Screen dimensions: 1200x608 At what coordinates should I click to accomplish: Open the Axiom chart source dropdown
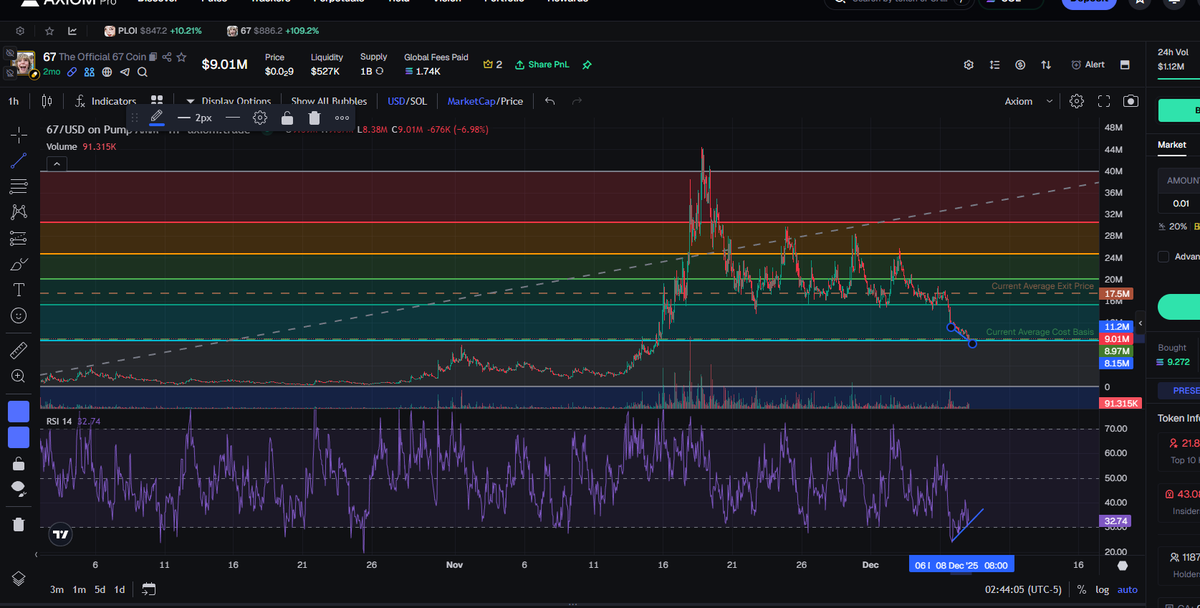[1028, 101]
